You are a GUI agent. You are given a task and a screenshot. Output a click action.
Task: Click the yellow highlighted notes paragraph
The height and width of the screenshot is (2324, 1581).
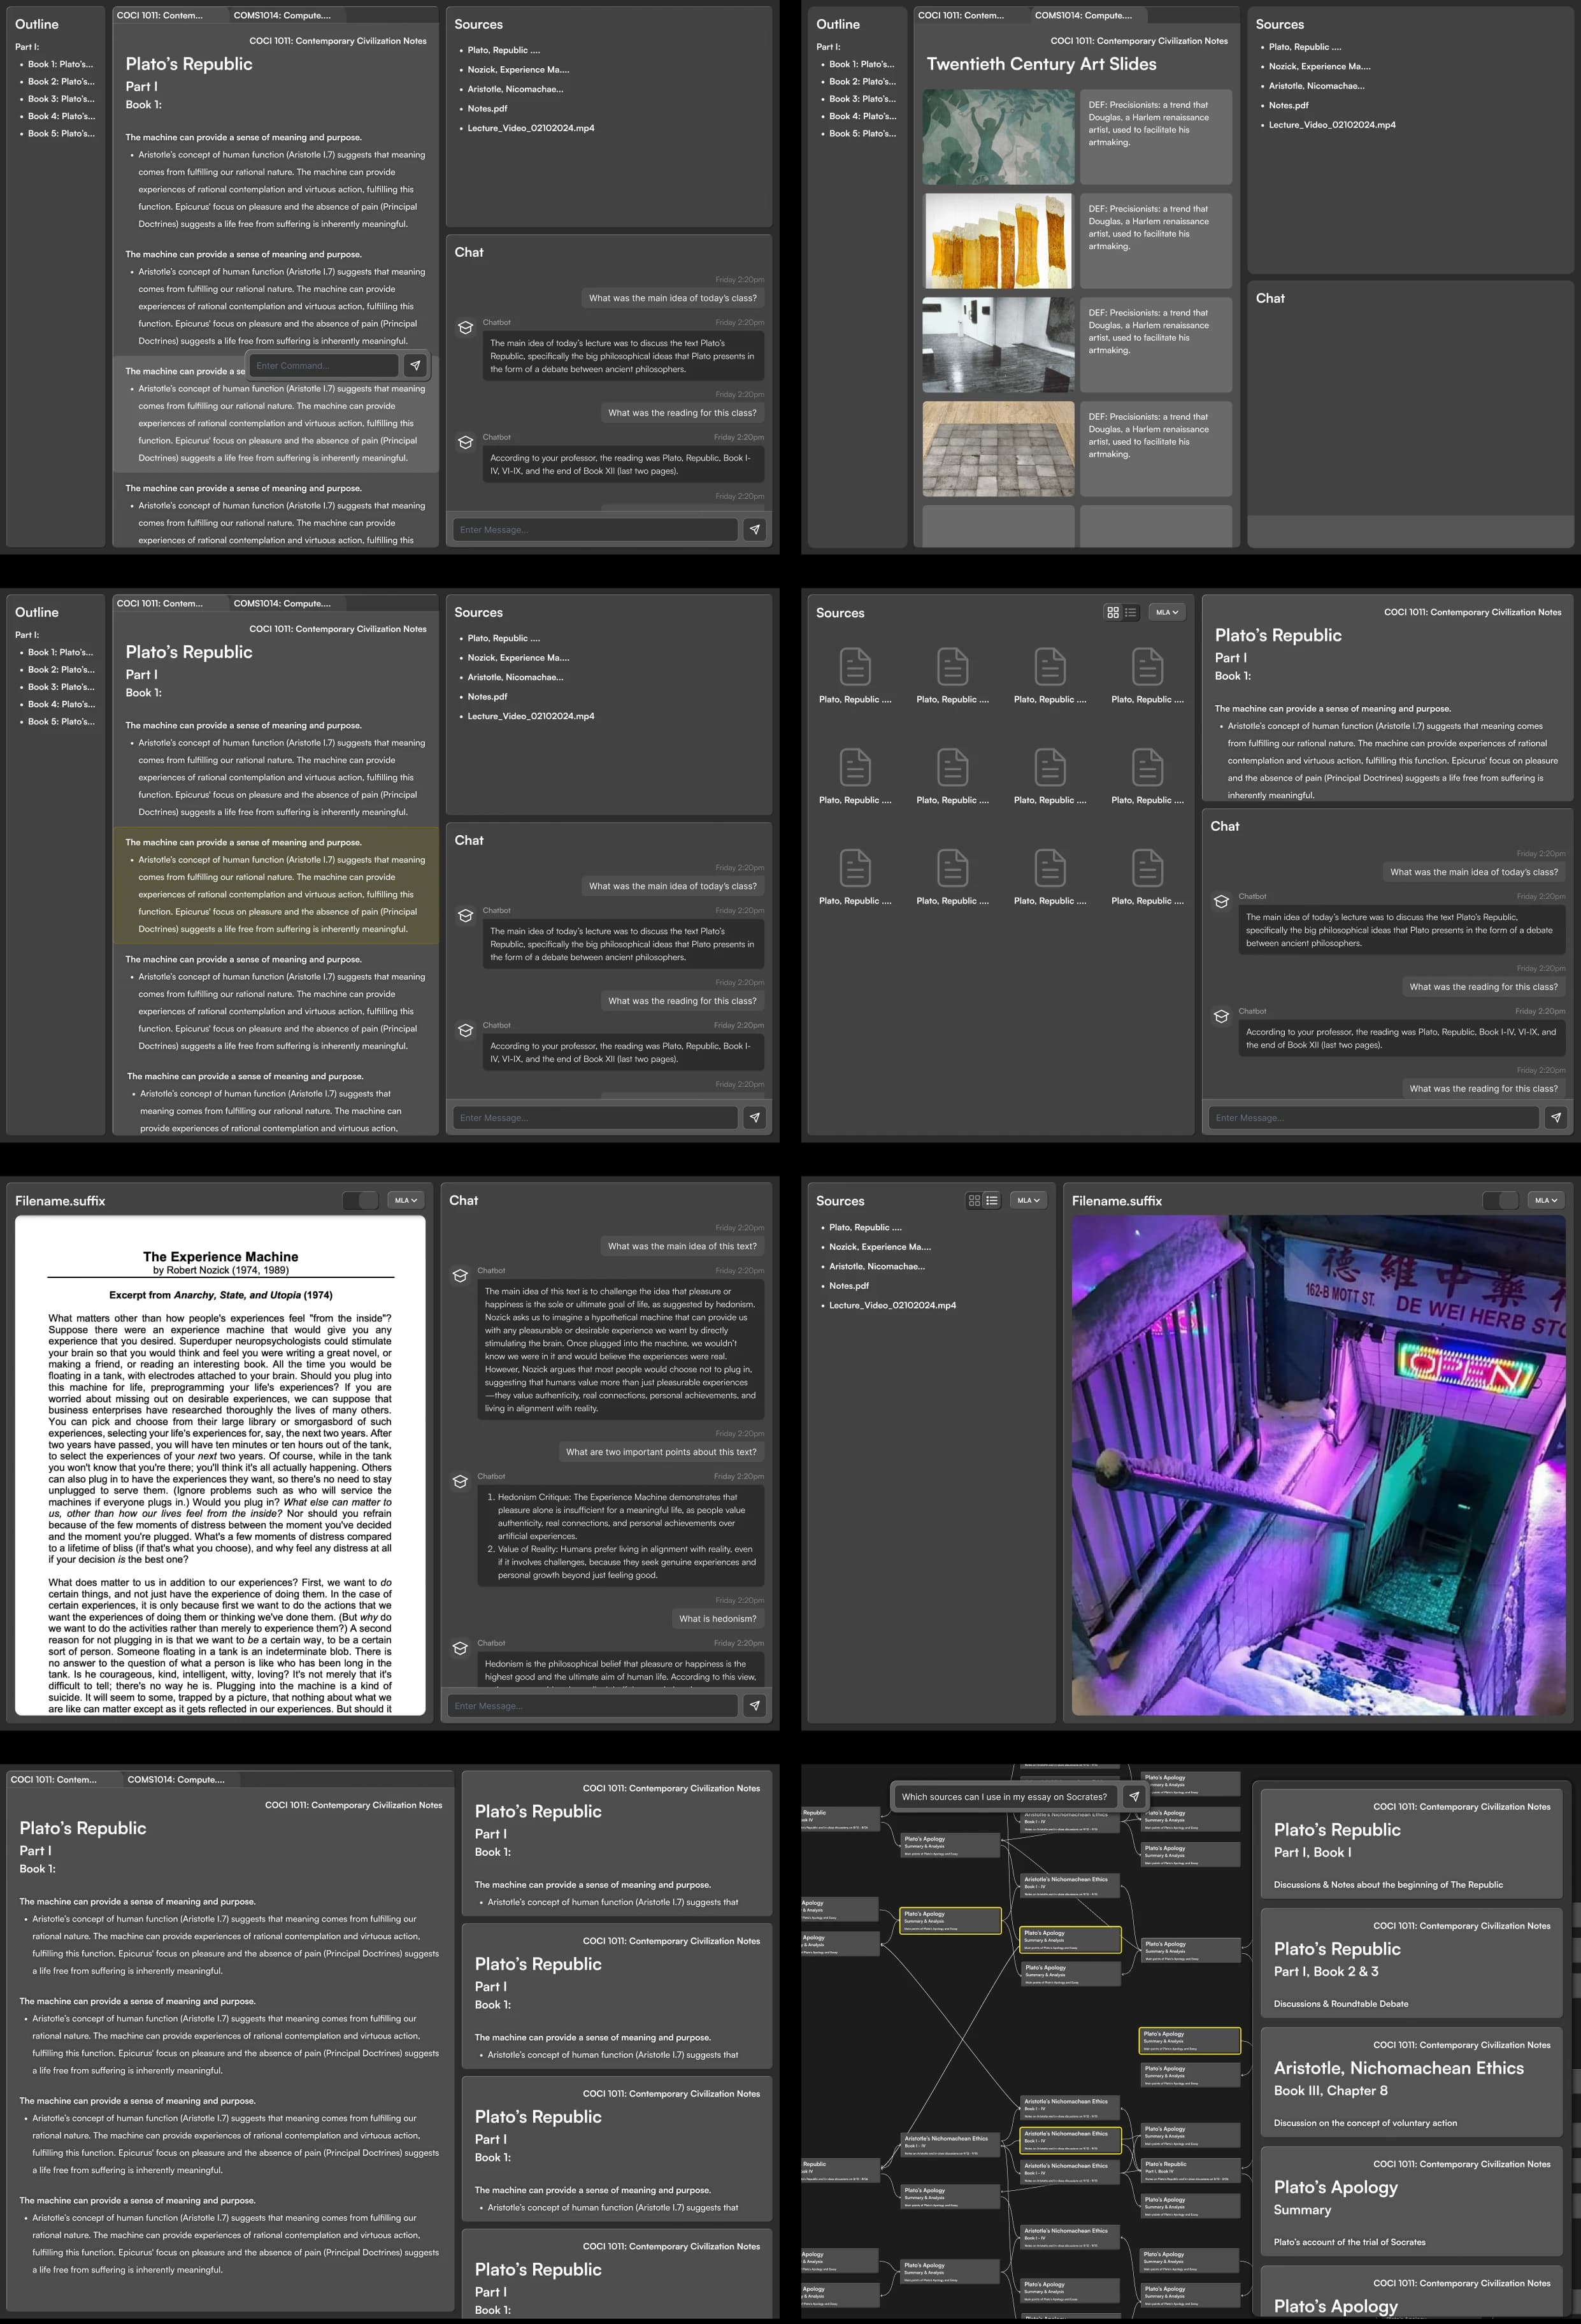[x=276, y=885]
